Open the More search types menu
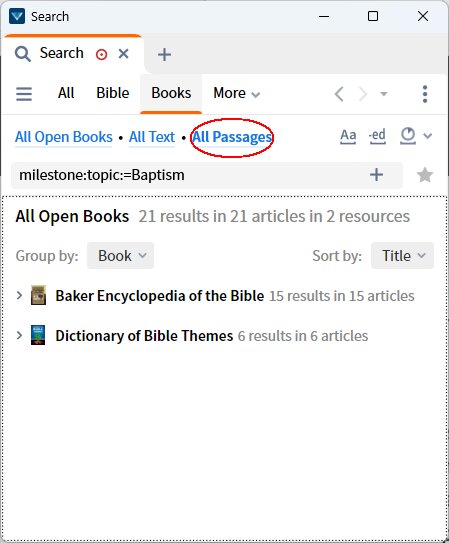Screen dimensions: 449x543 click(236, 93)
